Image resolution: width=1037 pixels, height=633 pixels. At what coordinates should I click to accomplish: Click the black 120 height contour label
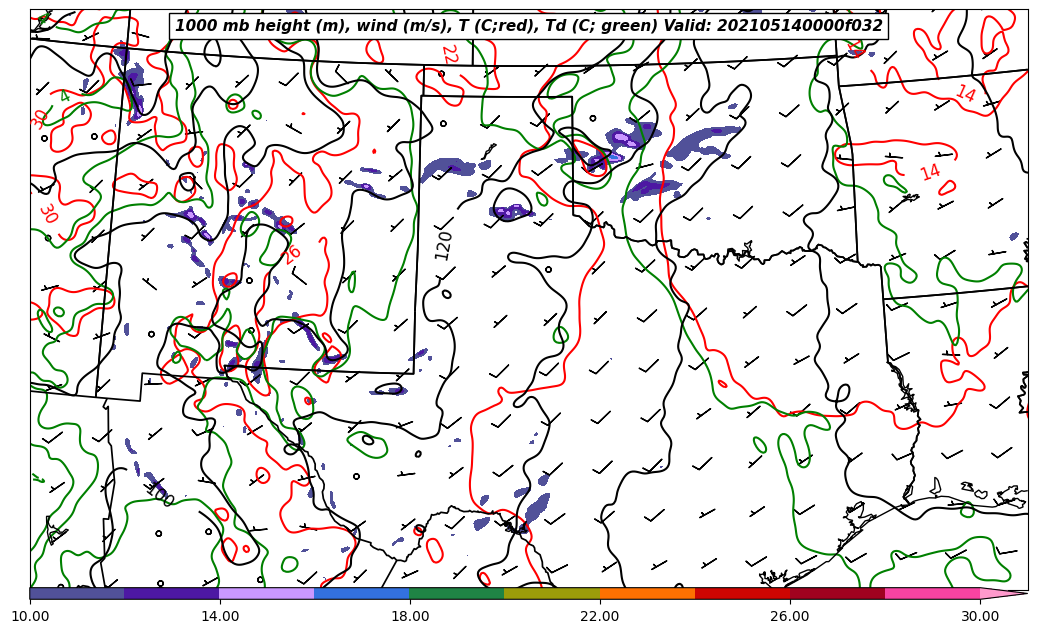point(444,245)
